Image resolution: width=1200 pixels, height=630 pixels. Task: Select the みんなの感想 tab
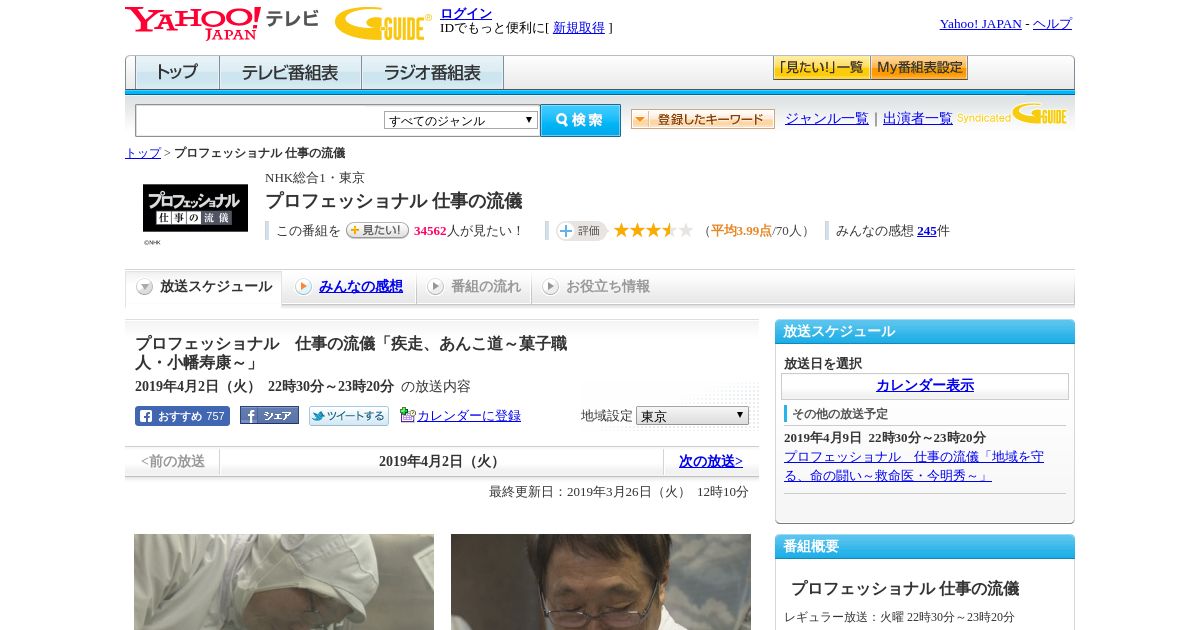pos(349,287)
